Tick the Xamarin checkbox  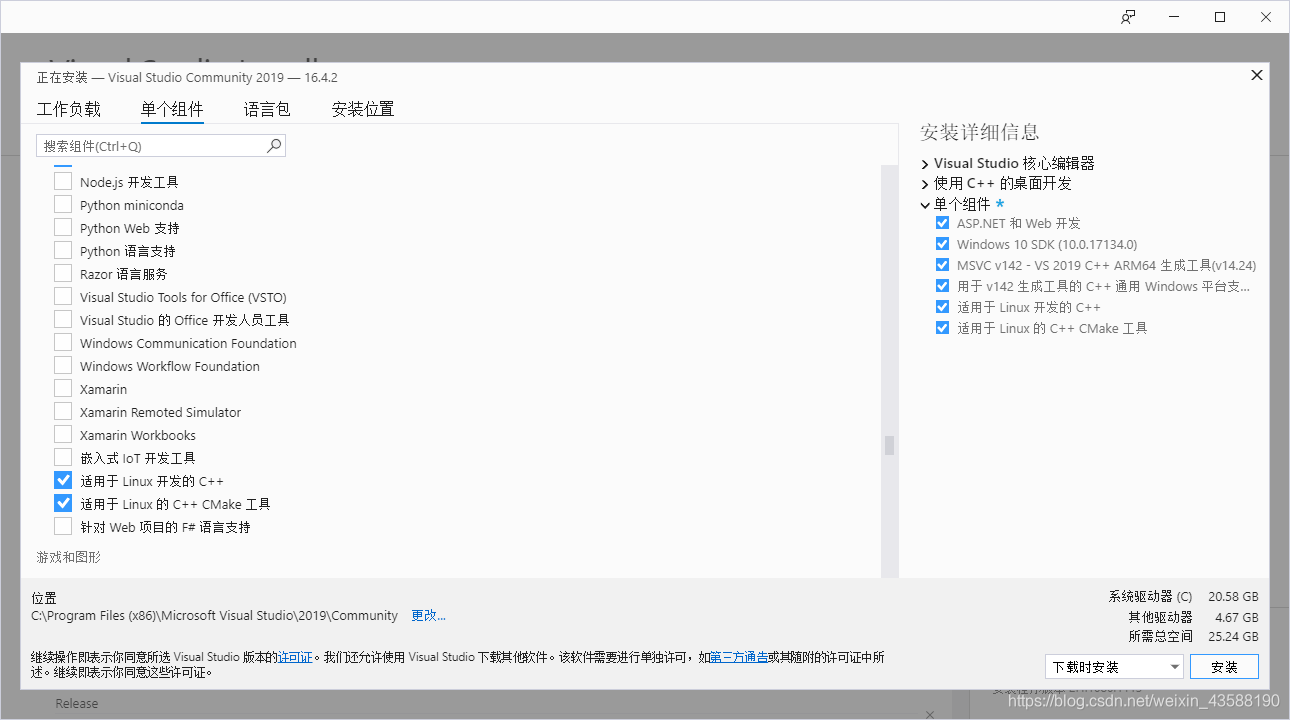63,389
